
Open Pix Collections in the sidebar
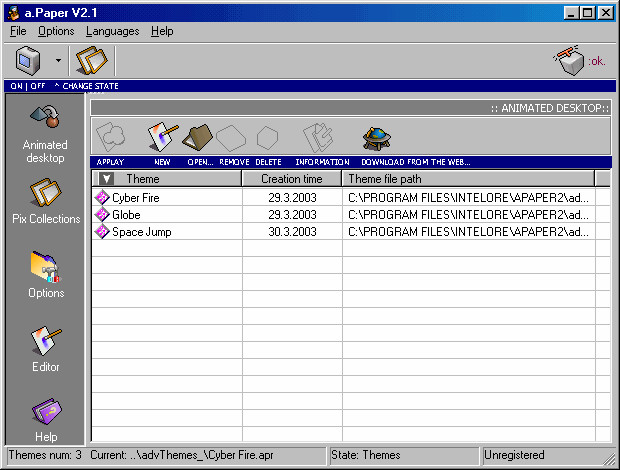point(46,202)
